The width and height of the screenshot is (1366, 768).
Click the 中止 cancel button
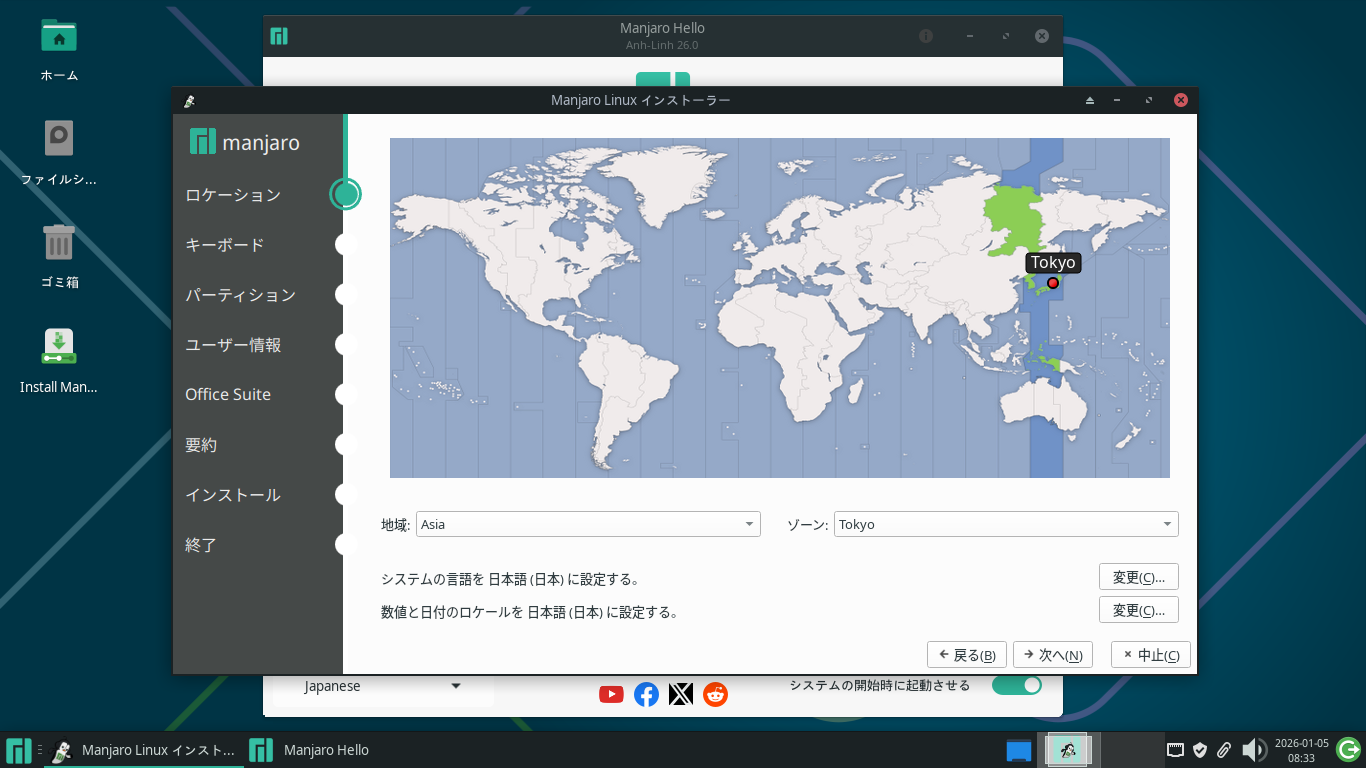[1151, 655]
